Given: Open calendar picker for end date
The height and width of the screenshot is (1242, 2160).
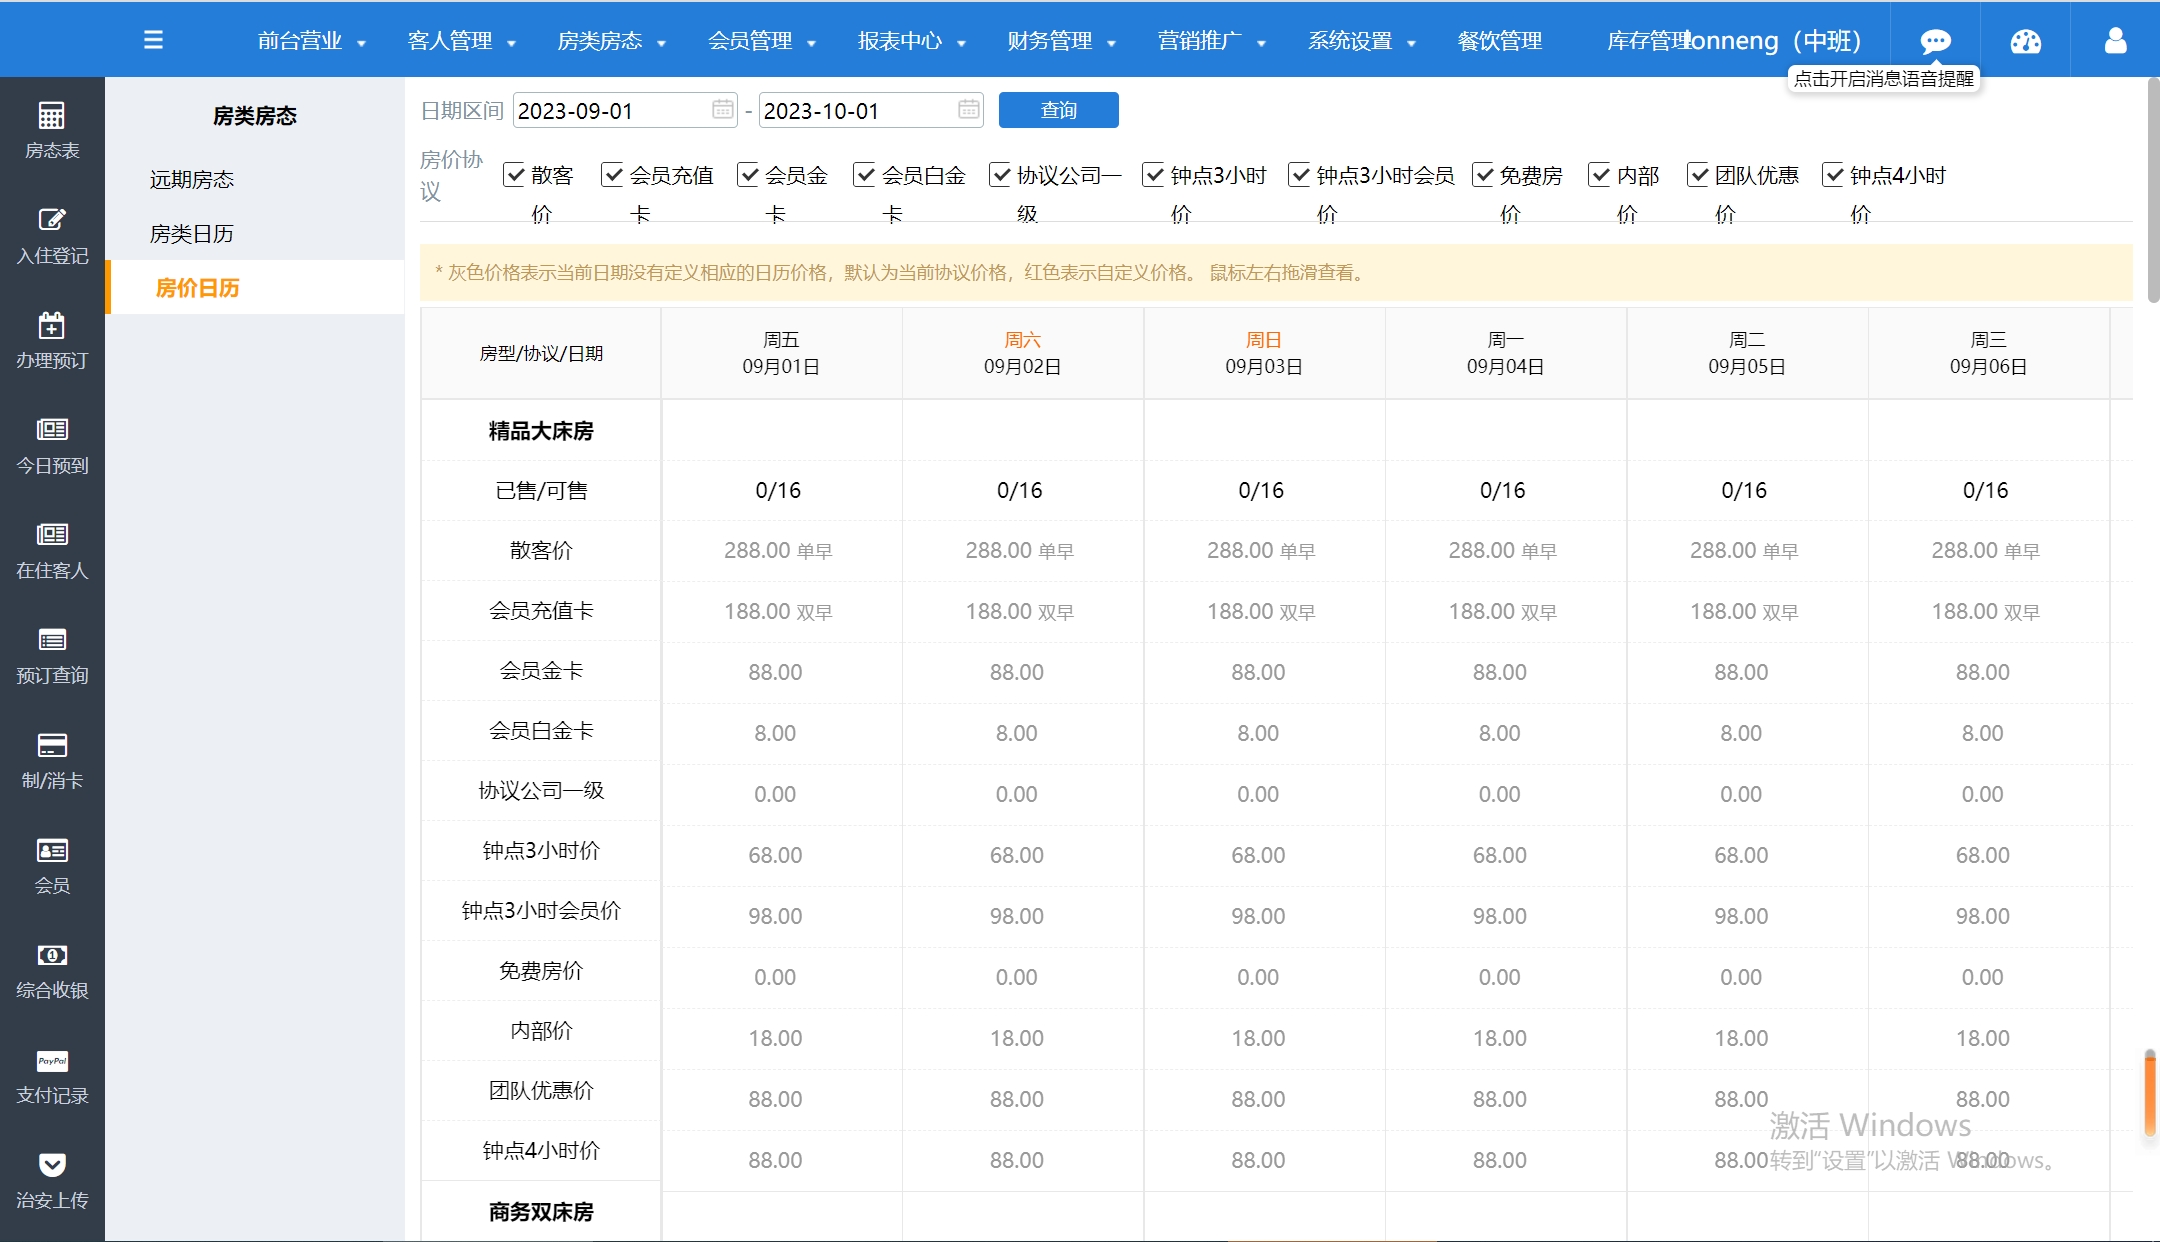Looking at the screenshot, I should pyautogui.click(x=969, y=109).
